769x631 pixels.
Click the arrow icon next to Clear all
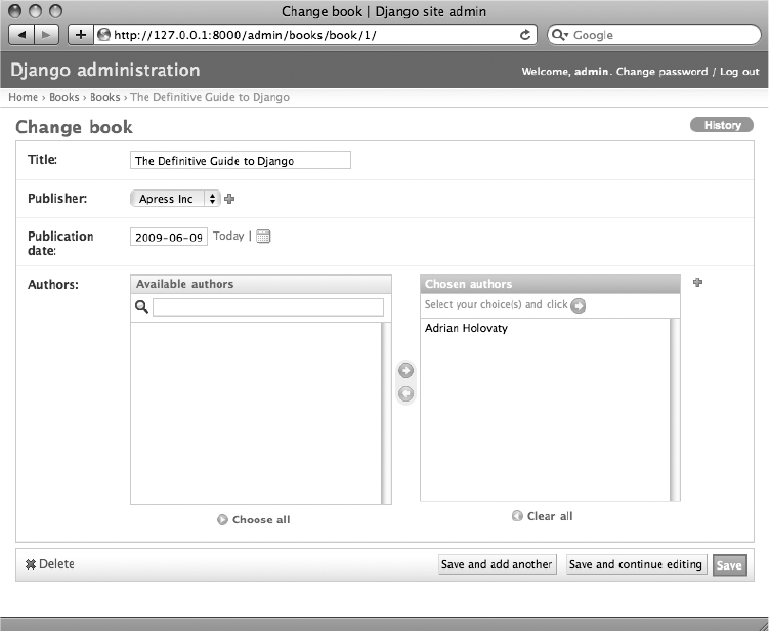tap(517, 516)
